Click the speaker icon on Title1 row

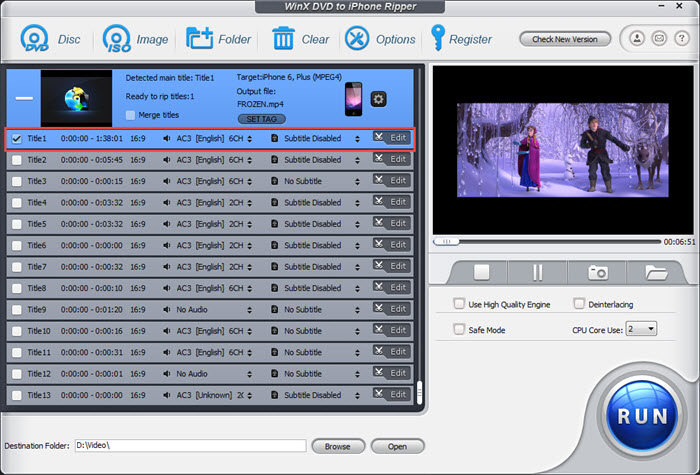167,139
